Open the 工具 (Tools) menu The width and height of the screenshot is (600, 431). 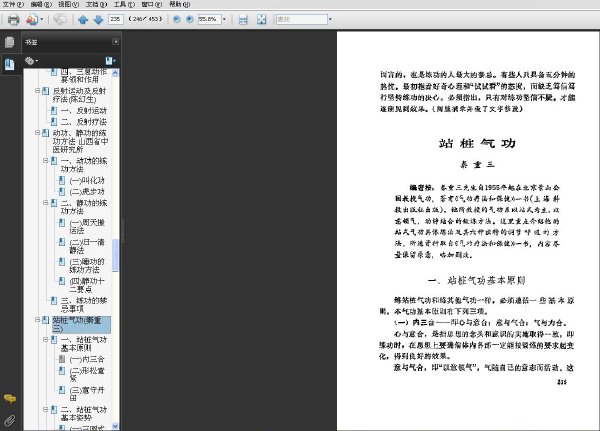click(124, 4)
